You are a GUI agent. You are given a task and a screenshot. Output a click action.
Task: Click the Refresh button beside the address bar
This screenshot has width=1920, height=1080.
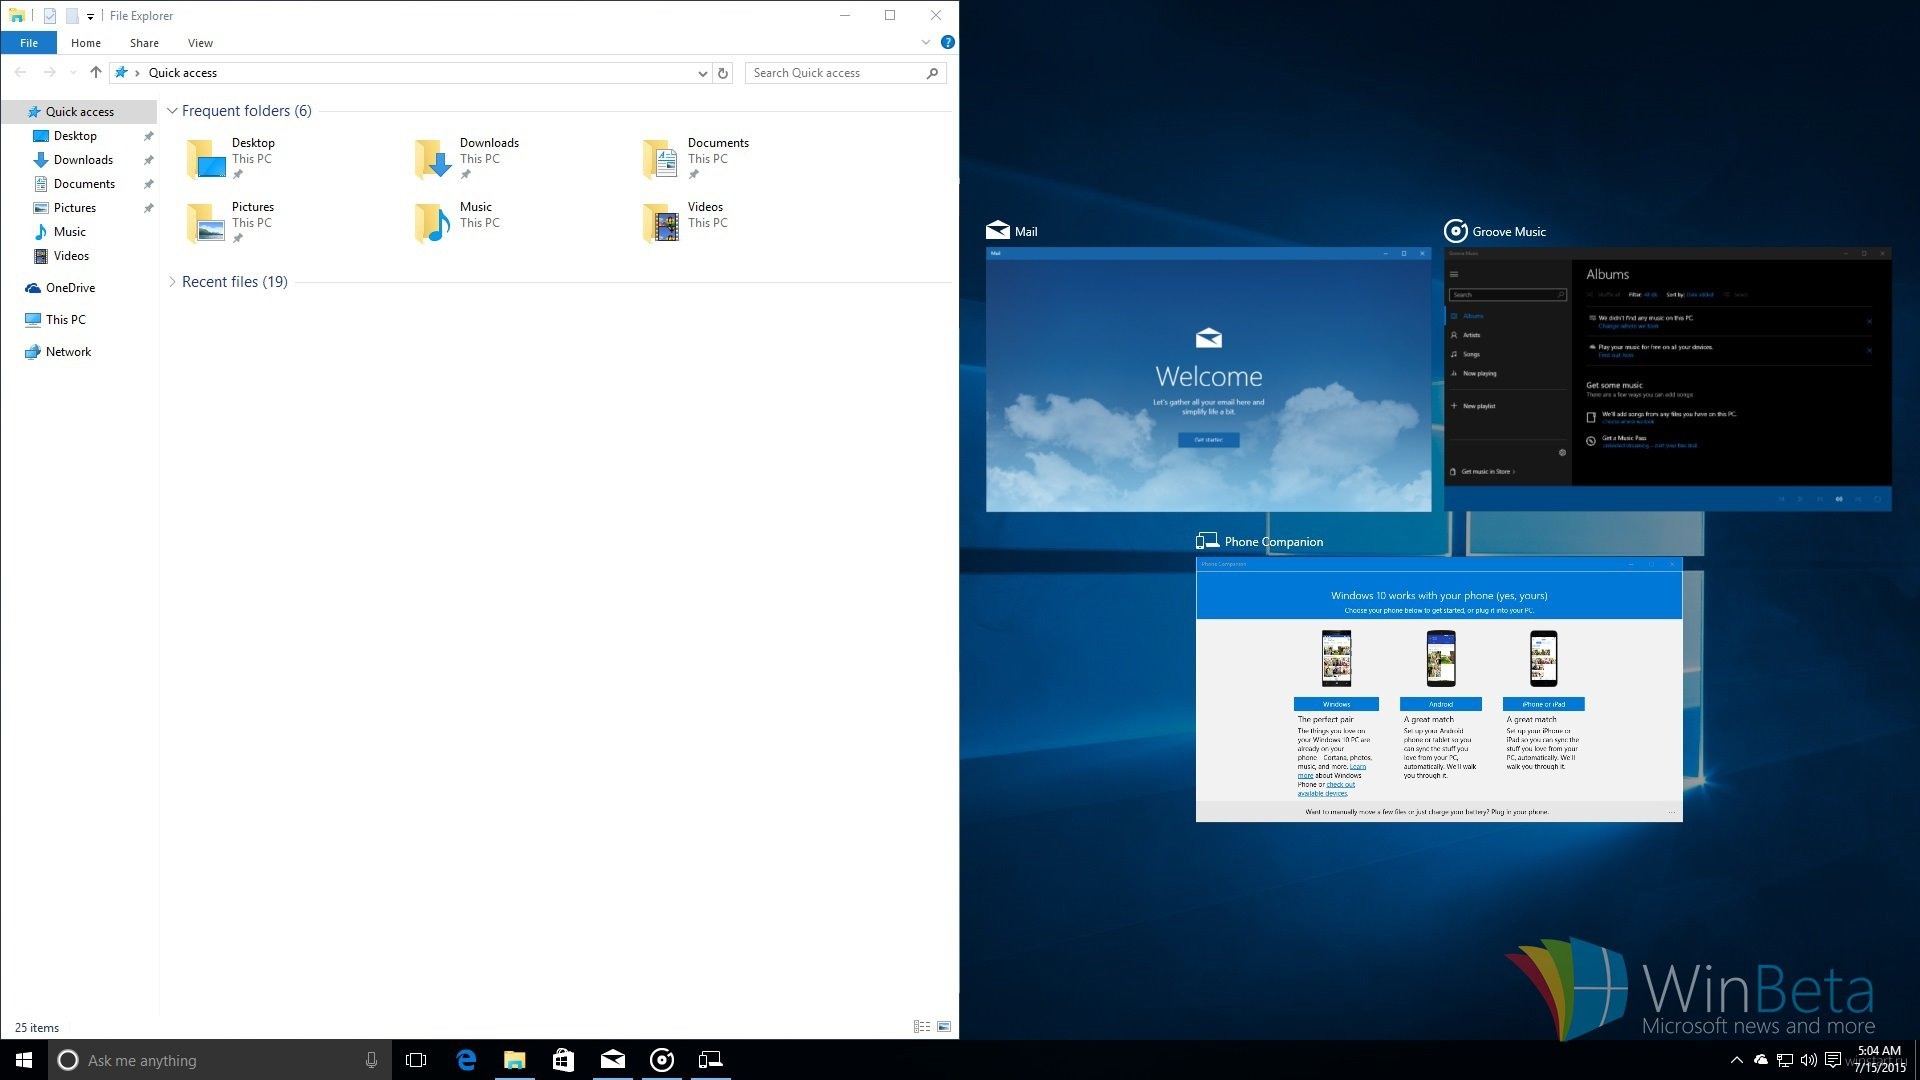coord(723,73)
